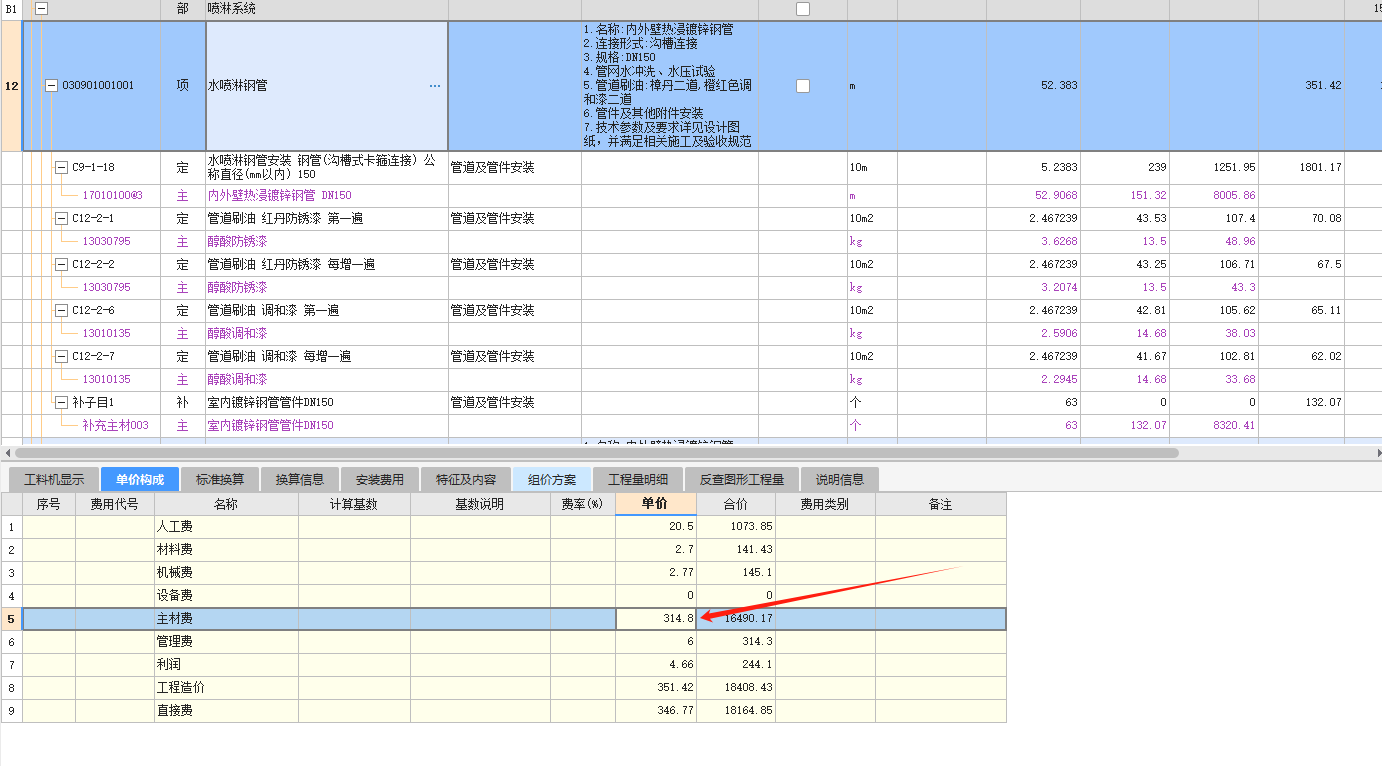Click the 单价 column header
1382x766 pixels.
click(x=656, y=504)
